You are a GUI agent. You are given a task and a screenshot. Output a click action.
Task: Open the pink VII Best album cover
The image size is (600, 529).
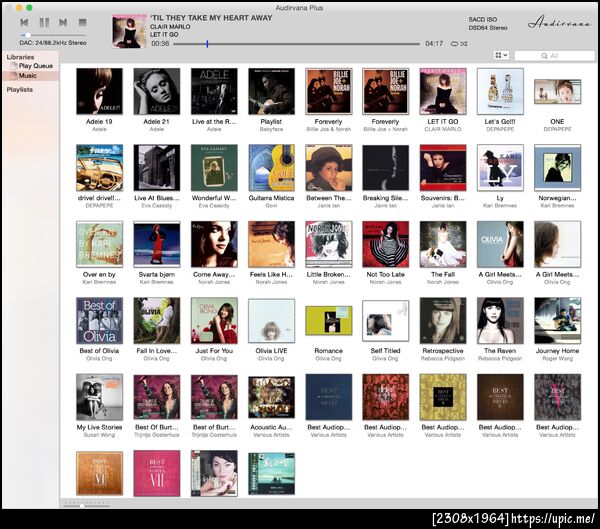157,473
